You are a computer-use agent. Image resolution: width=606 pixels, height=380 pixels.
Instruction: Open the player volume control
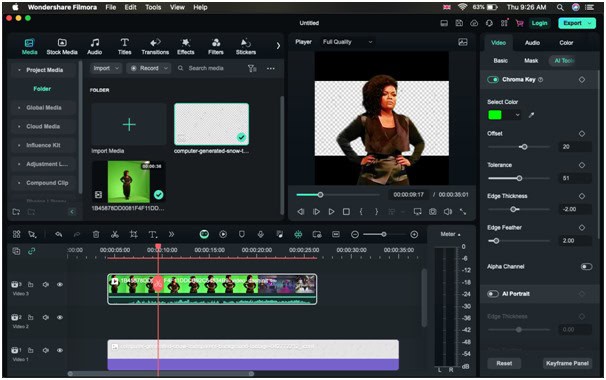point(448,211)
